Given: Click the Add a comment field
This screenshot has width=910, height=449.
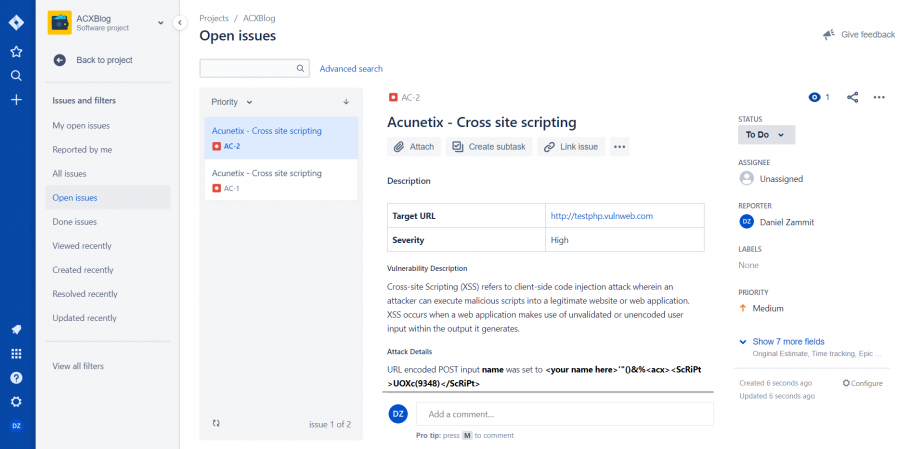Looking at the screenshot, I should [565, 414].
